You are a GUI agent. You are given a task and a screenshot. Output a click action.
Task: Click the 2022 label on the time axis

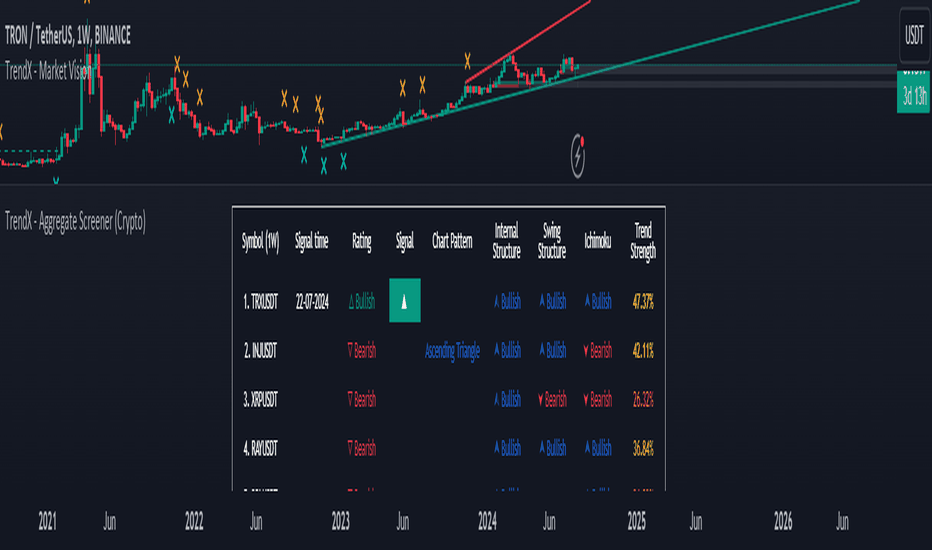(194, 521)
